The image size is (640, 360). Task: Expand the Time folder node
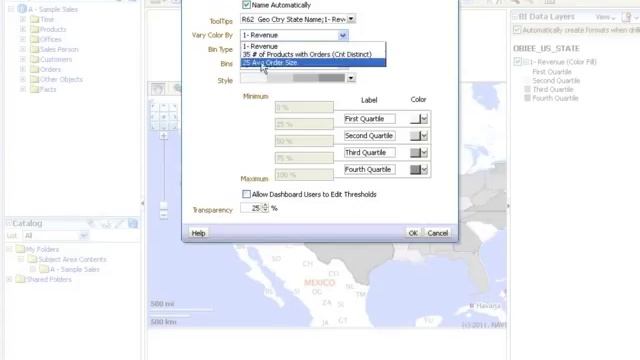point(23,19)
